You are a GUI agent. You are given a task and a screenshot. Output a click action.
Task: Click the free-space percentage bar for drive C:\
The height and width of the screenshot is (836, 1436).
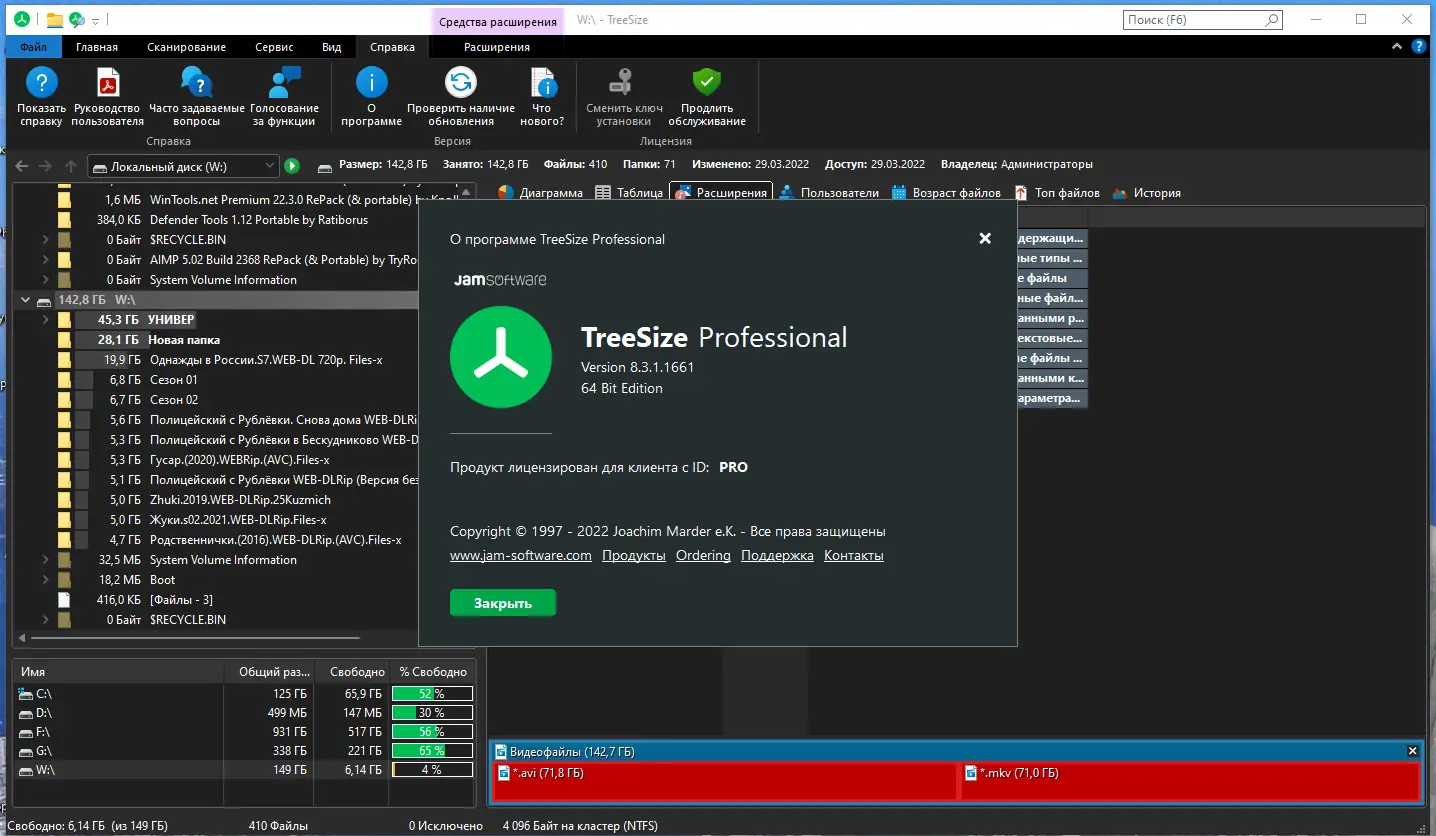tap(432, 693)
